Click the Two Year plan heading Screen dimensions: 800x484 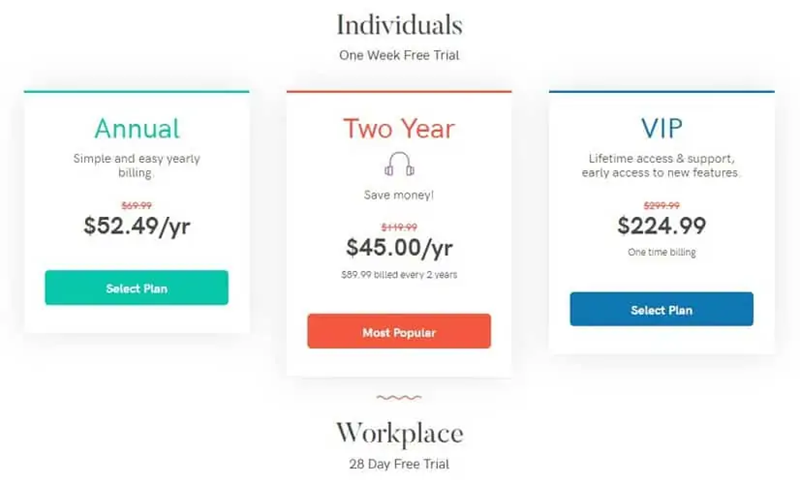(x=399, y=128)
